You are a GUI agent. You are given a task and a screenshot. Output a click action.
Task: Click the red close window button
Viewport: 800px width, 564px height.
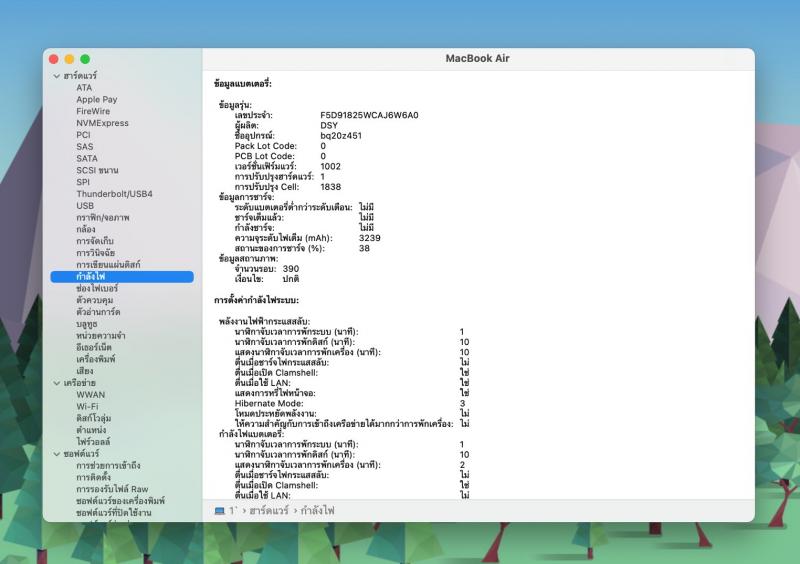(x=54, y=59)
